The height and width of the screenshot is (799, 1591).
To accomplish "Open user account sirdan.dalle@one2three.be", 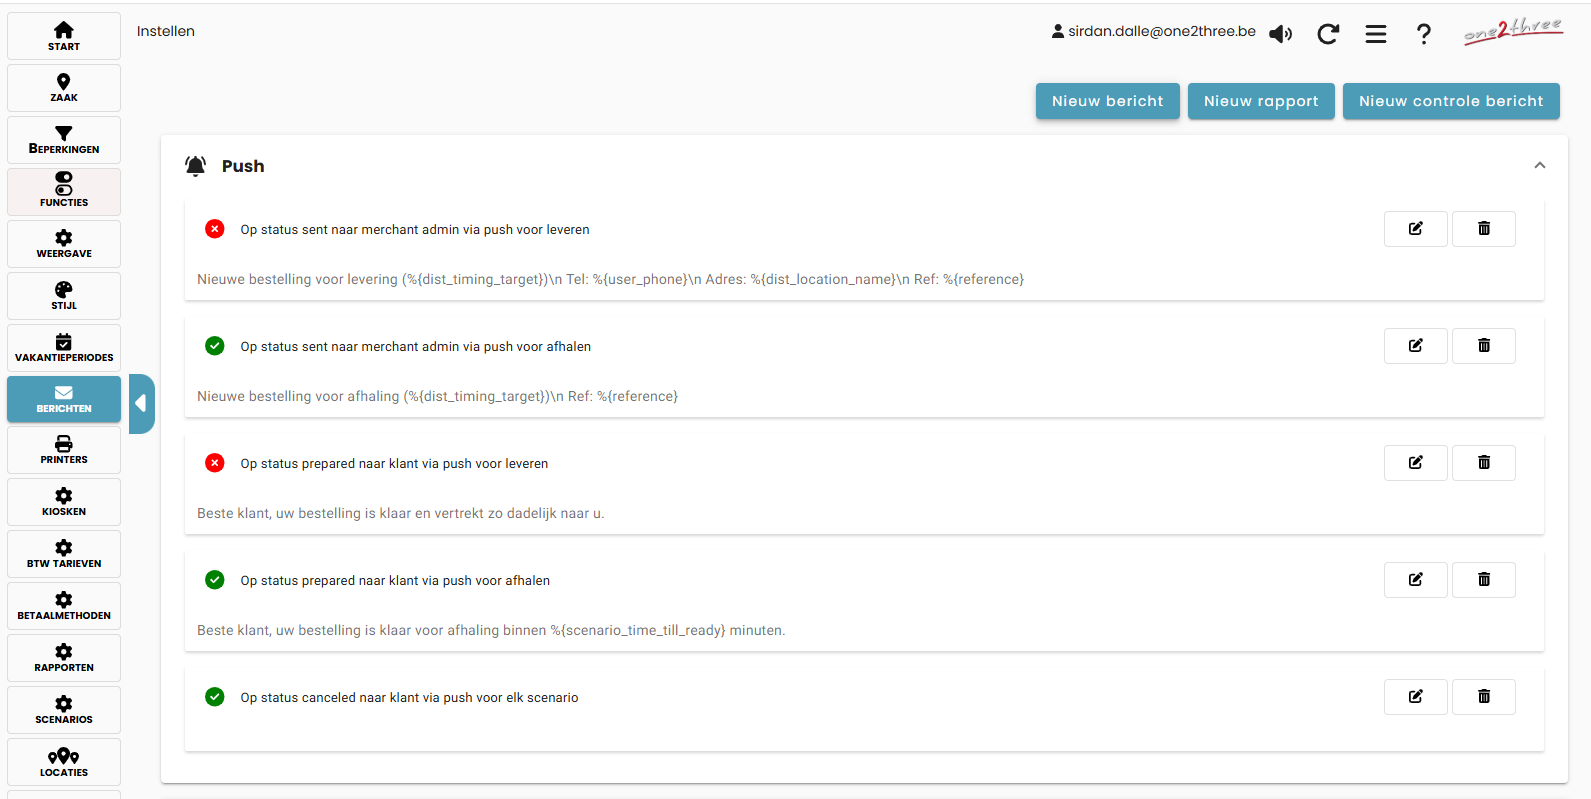I will [1153, 32].
